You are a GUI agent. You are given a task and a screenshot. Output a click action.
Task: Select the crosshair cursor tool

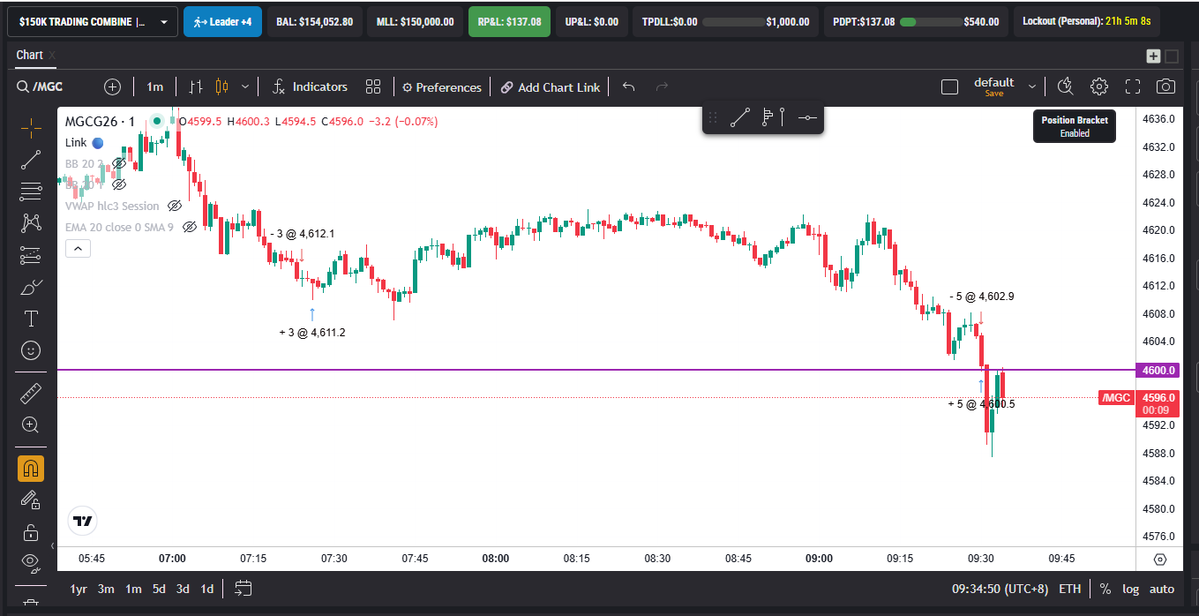[31, 128]
